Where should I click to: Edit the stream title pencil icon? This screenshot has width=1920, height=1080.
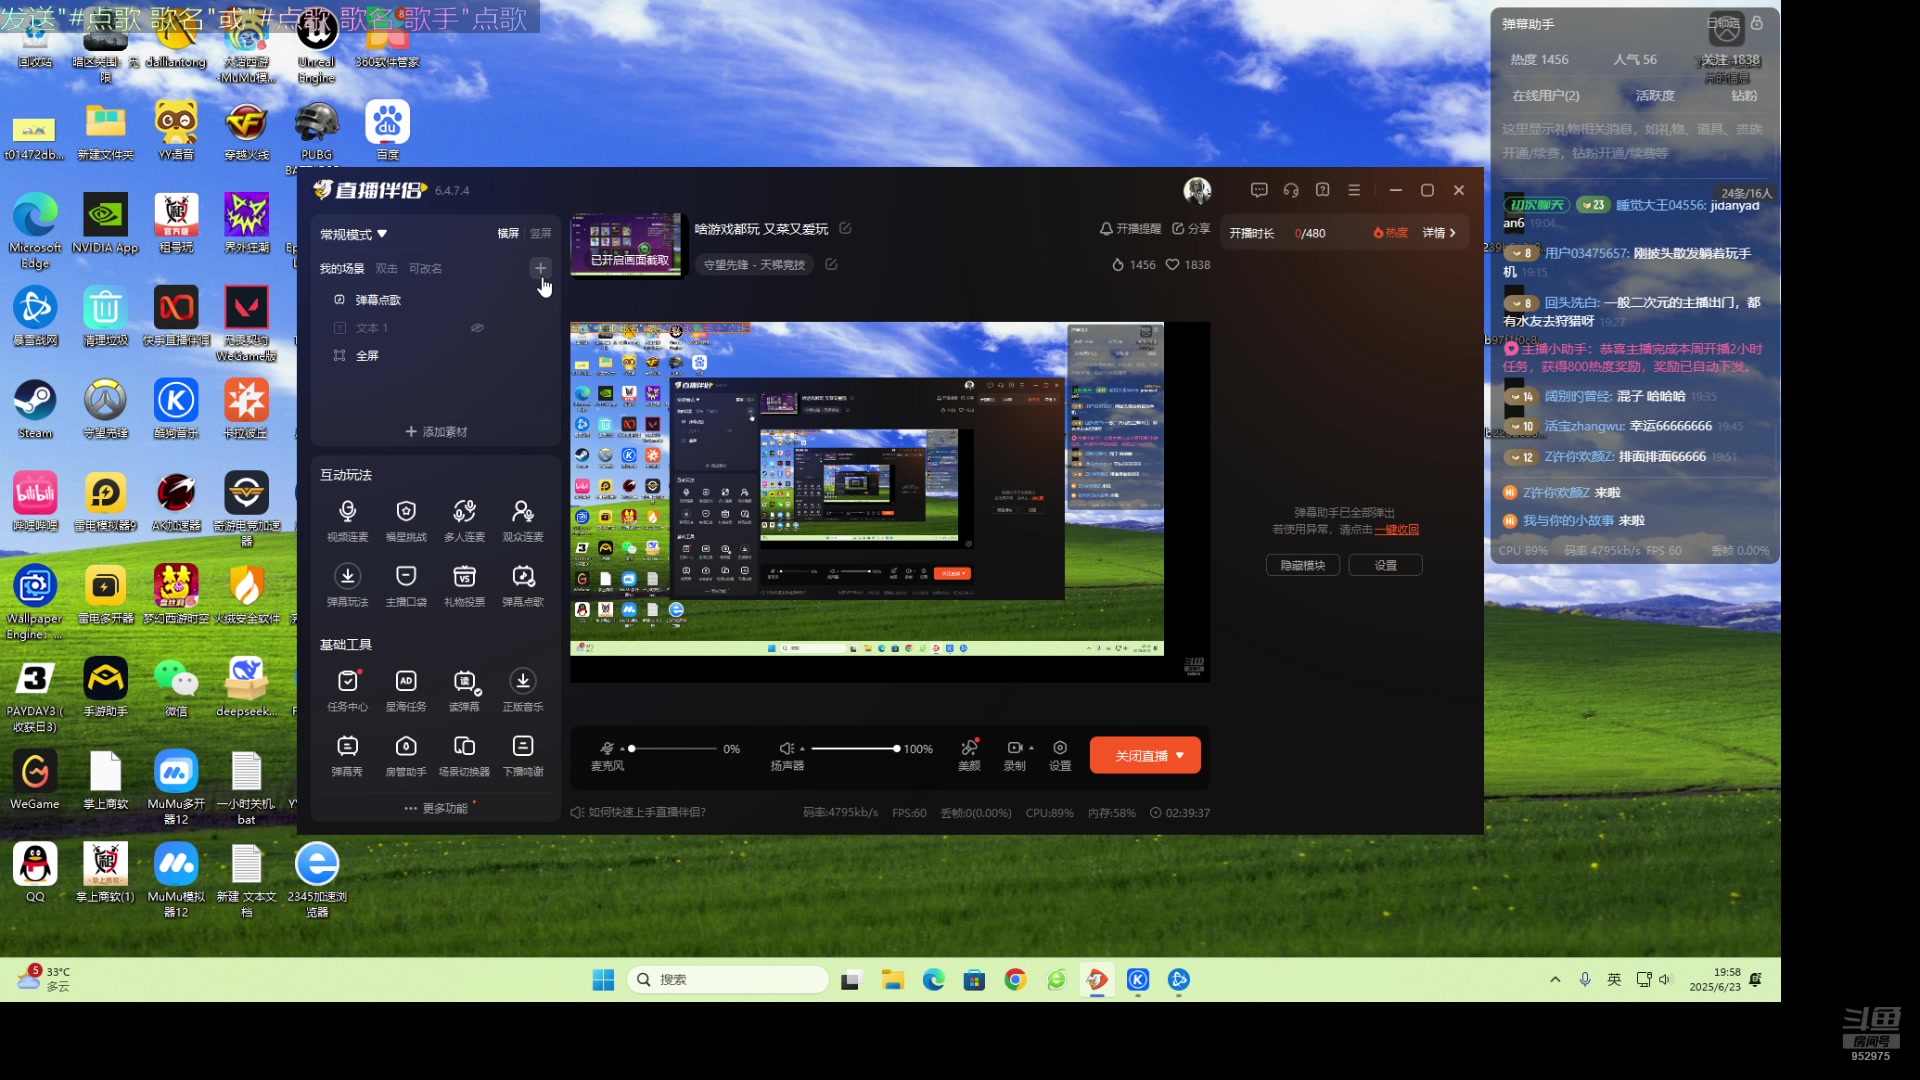coord(845,228)
